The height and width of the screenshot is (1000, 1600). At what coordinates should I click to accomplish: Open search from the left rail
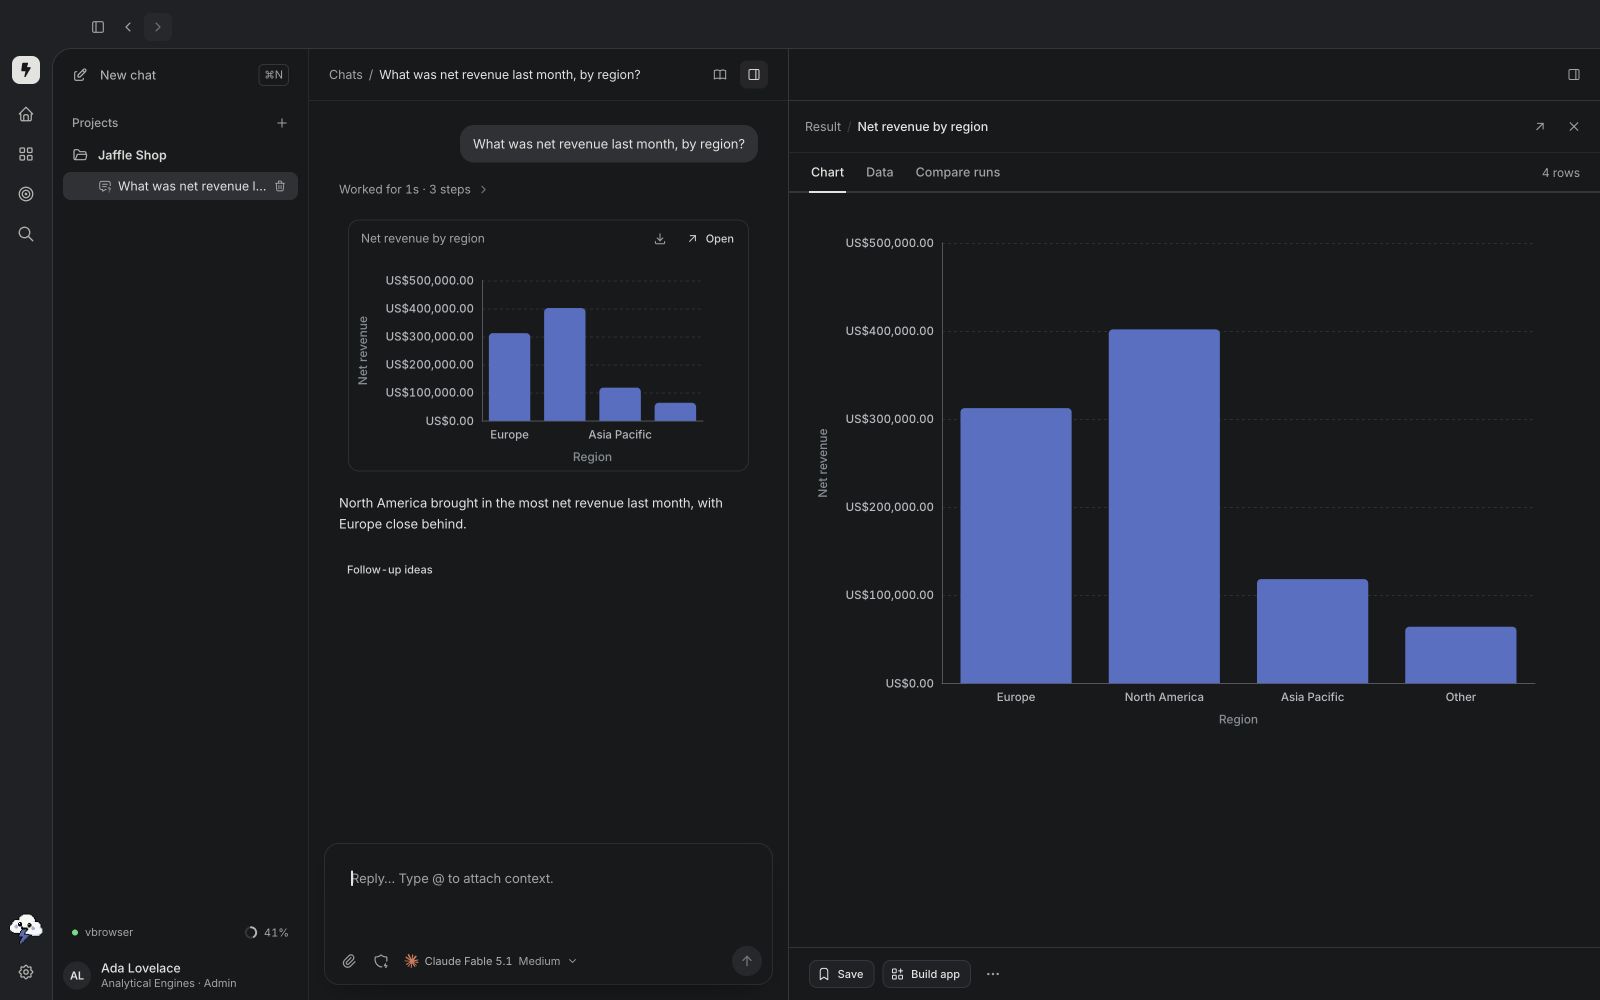click(x=26, y=234)
